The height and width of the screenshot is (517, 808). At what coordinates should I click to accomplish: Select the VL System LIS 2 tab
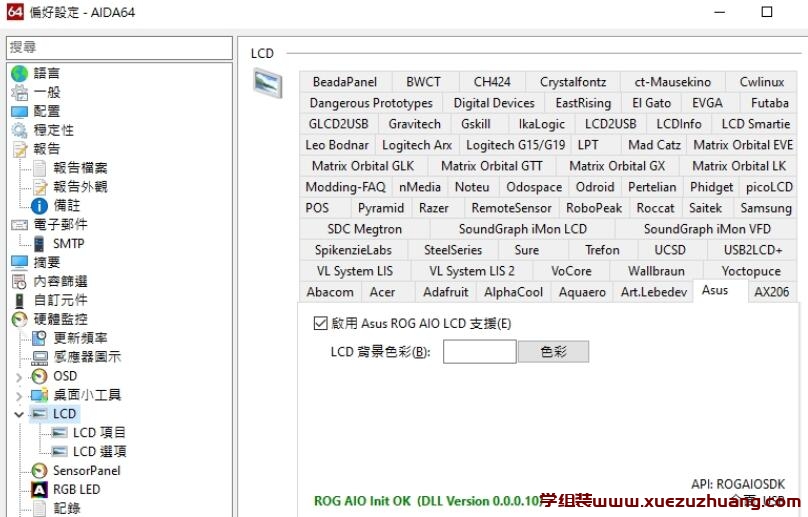pyautogui.click(x=472, y=271)
